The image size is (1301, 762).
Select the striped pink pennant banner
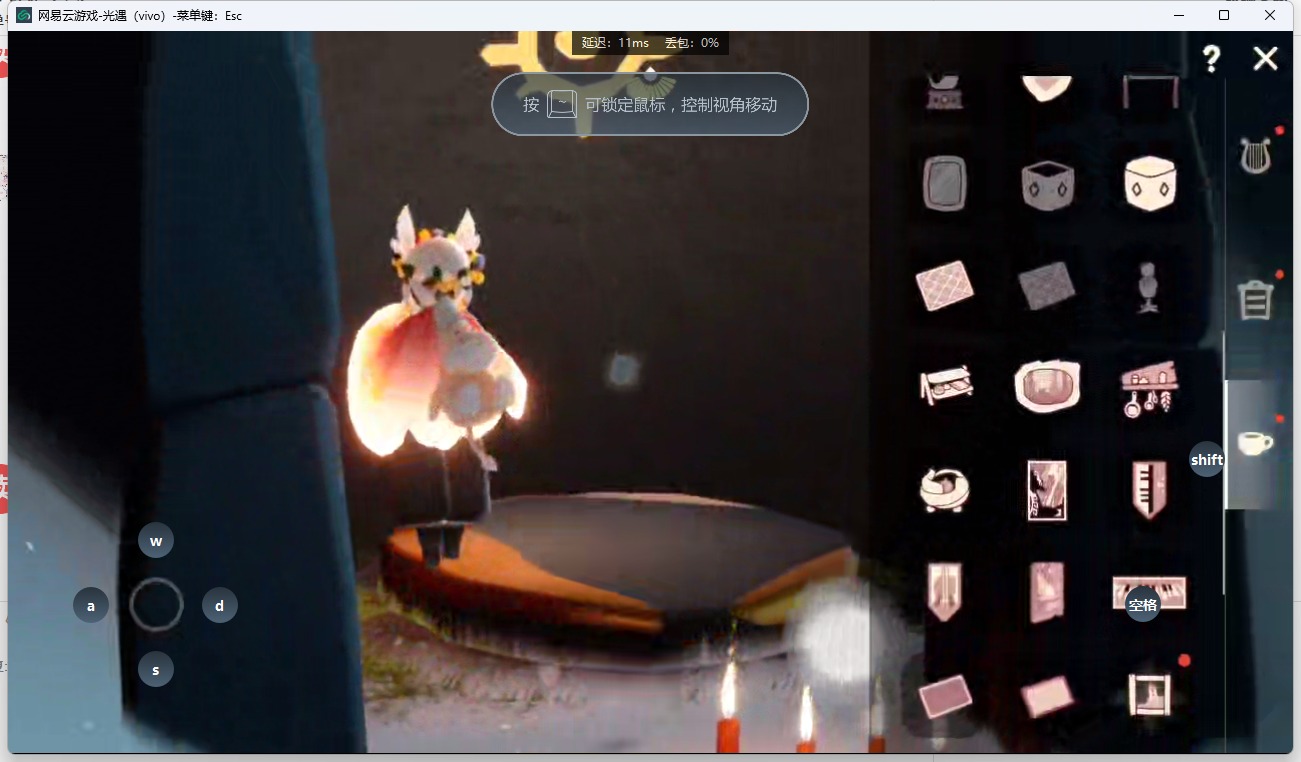coord(944,591)
